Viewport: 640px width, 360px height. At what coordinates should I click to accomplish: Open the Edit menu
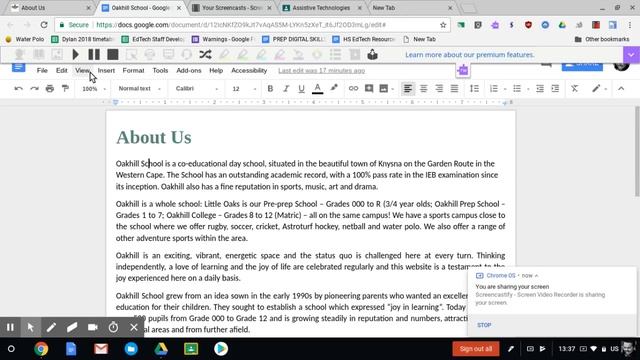(x=62, y=71)
